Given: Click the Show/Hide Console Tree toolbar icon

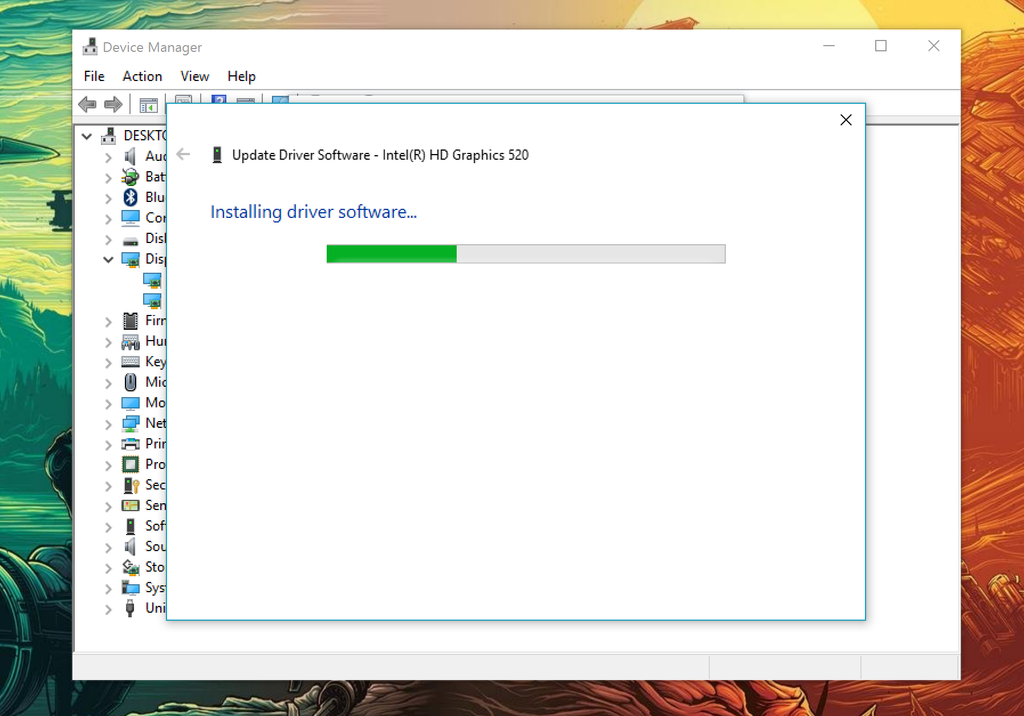Looking at the screenshot, I should 147,104.
